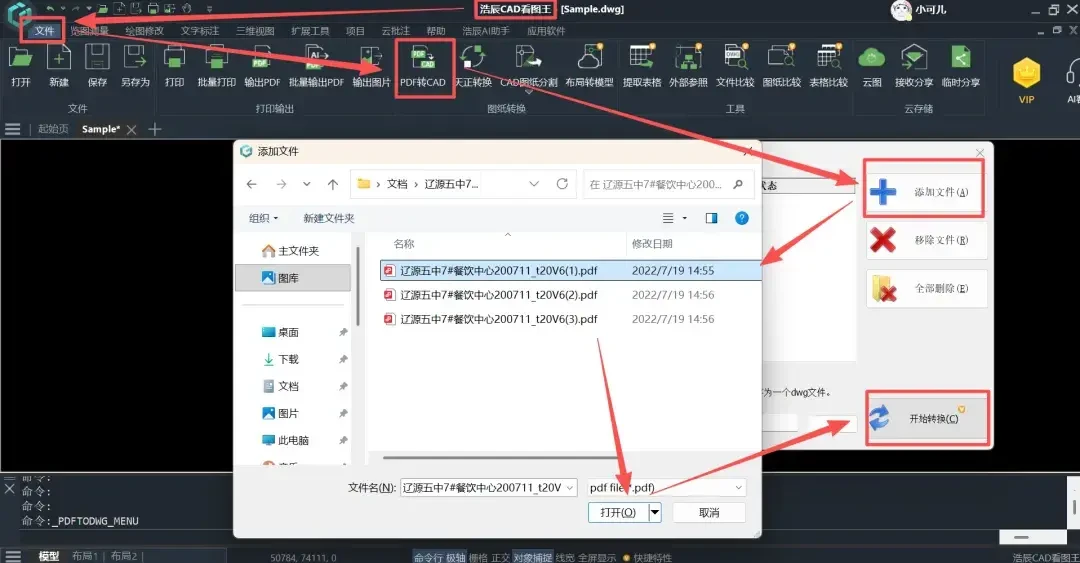Choose the 输出图片 export image tool
1080x563 pixels.
click(371, 59)
